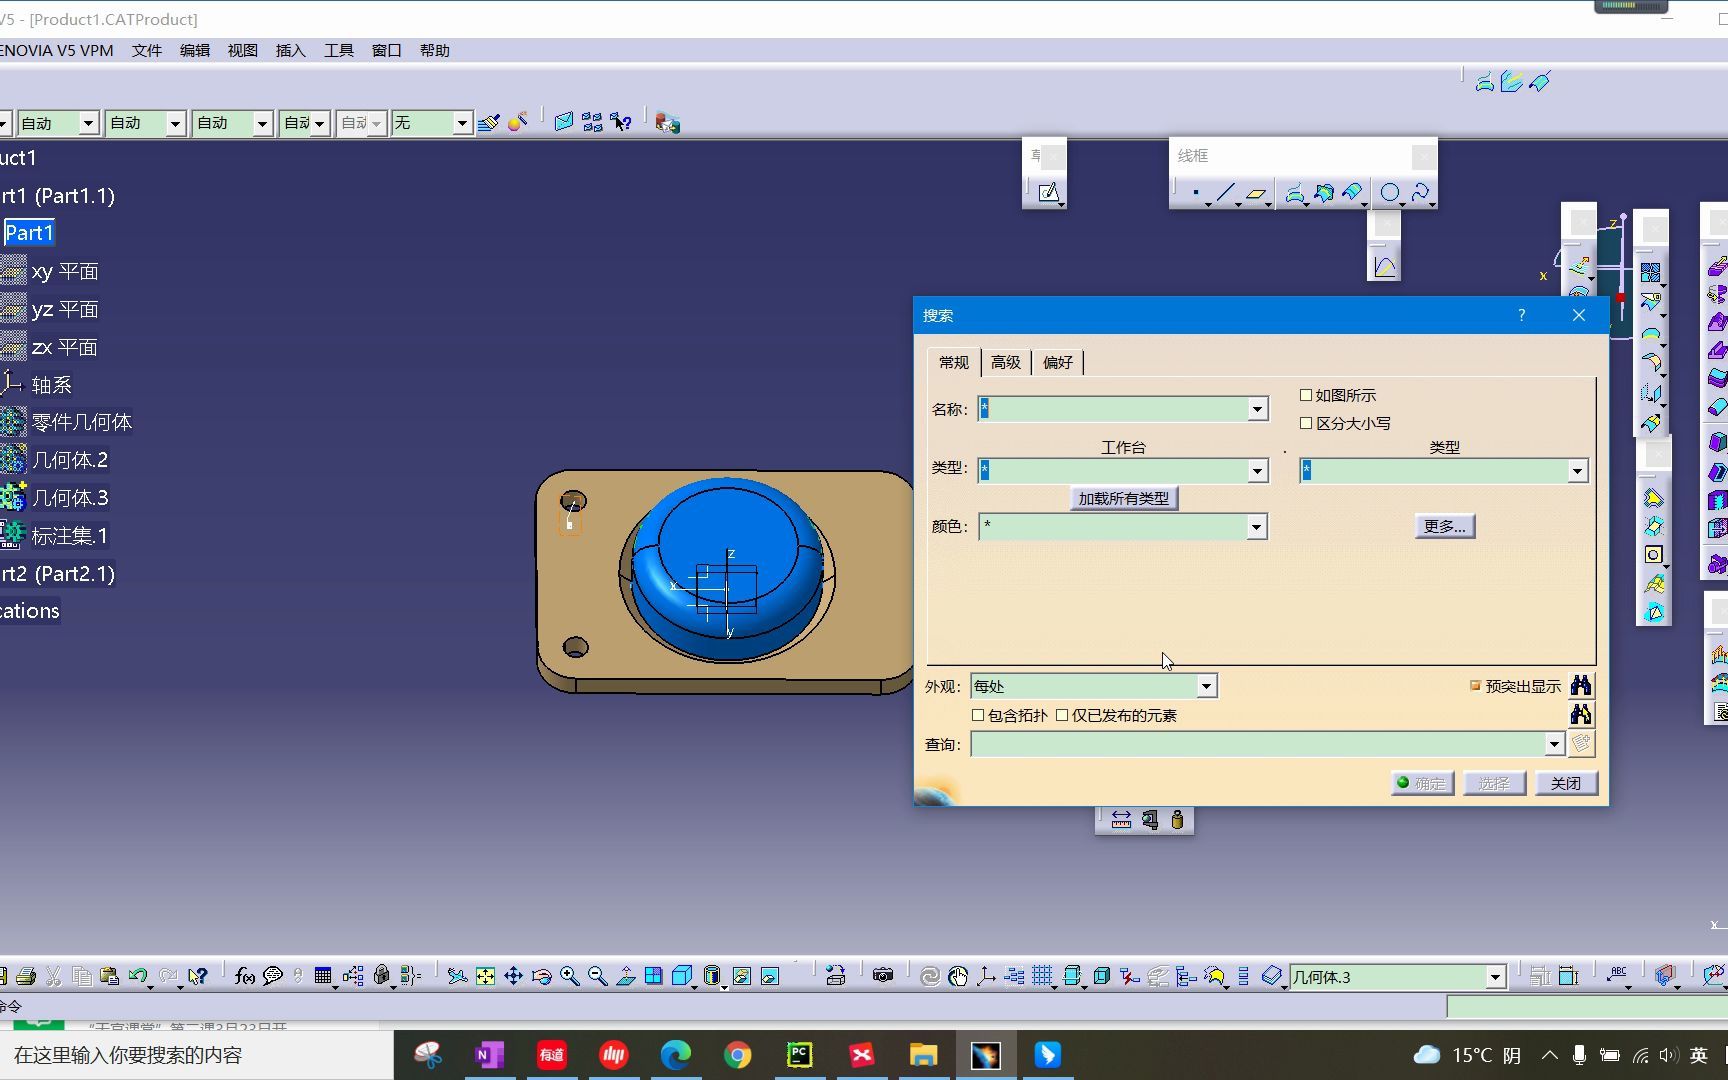This screenshot has height=1080, width=1728.
Task: Click the Point tool in wireframe toolbar
Action: 1195,192
